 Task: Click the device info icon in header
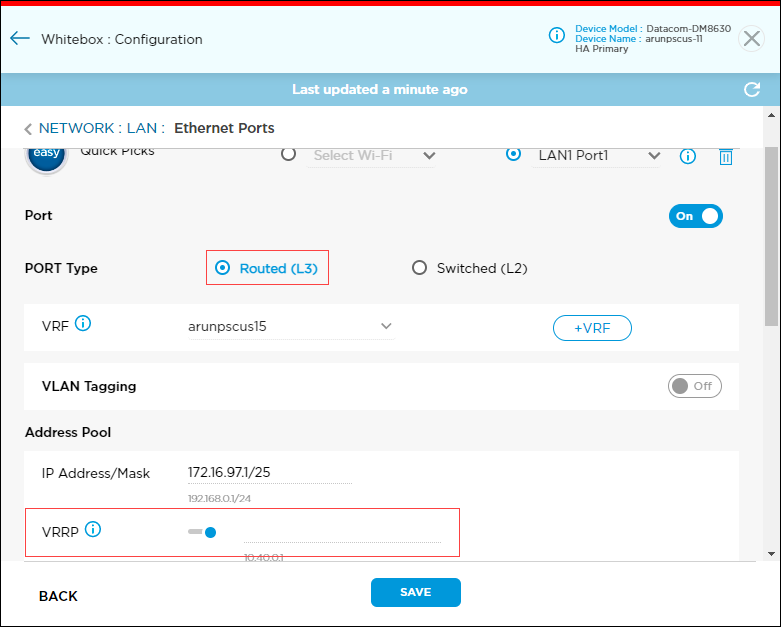(x=557, y=36)
